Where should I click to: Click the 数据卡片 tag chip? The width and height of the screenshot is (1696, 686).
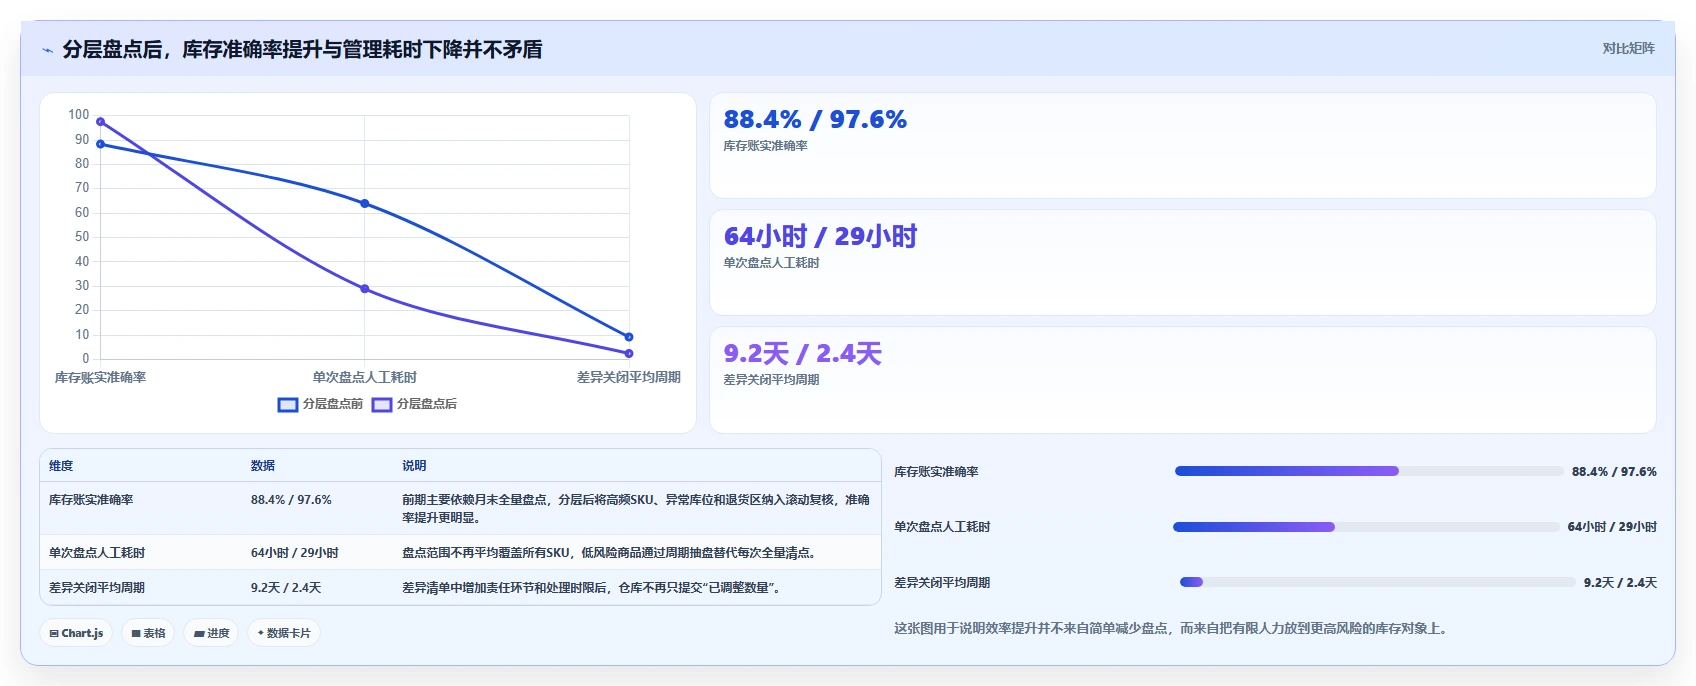[x=284, y=633]
